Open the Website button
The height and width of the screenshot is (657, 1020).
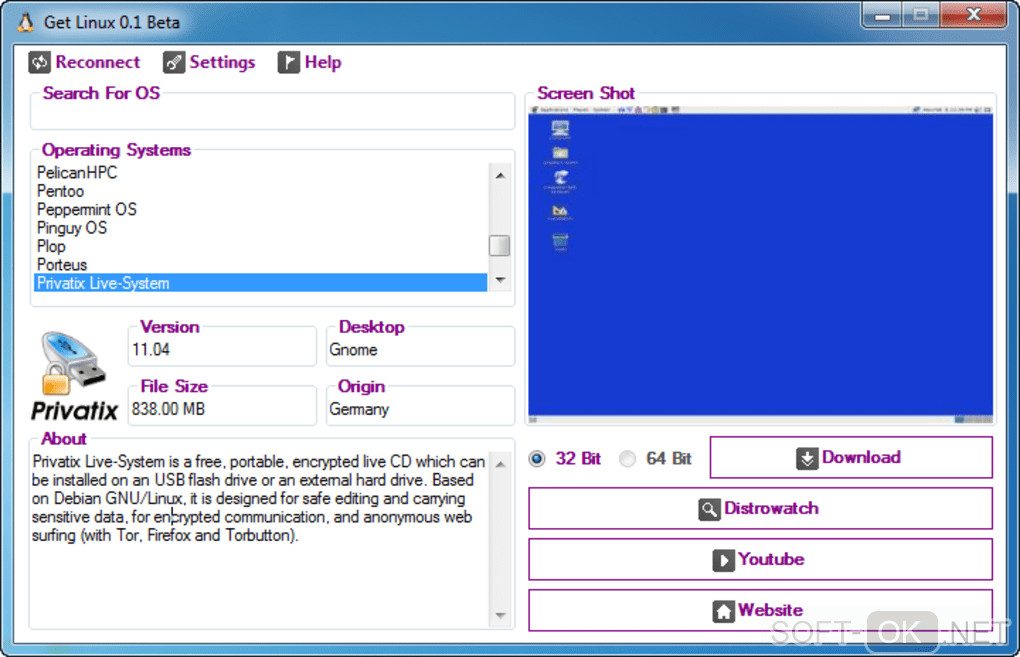760,610
